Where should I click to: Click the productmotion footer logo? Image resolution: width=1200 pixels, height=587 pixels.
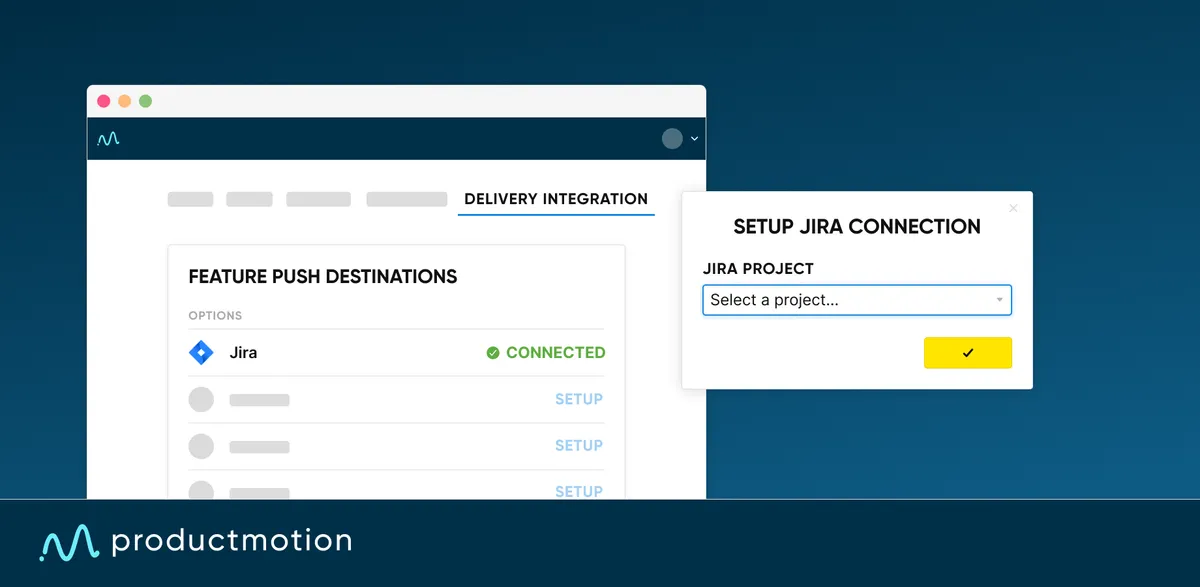point(195,542)
